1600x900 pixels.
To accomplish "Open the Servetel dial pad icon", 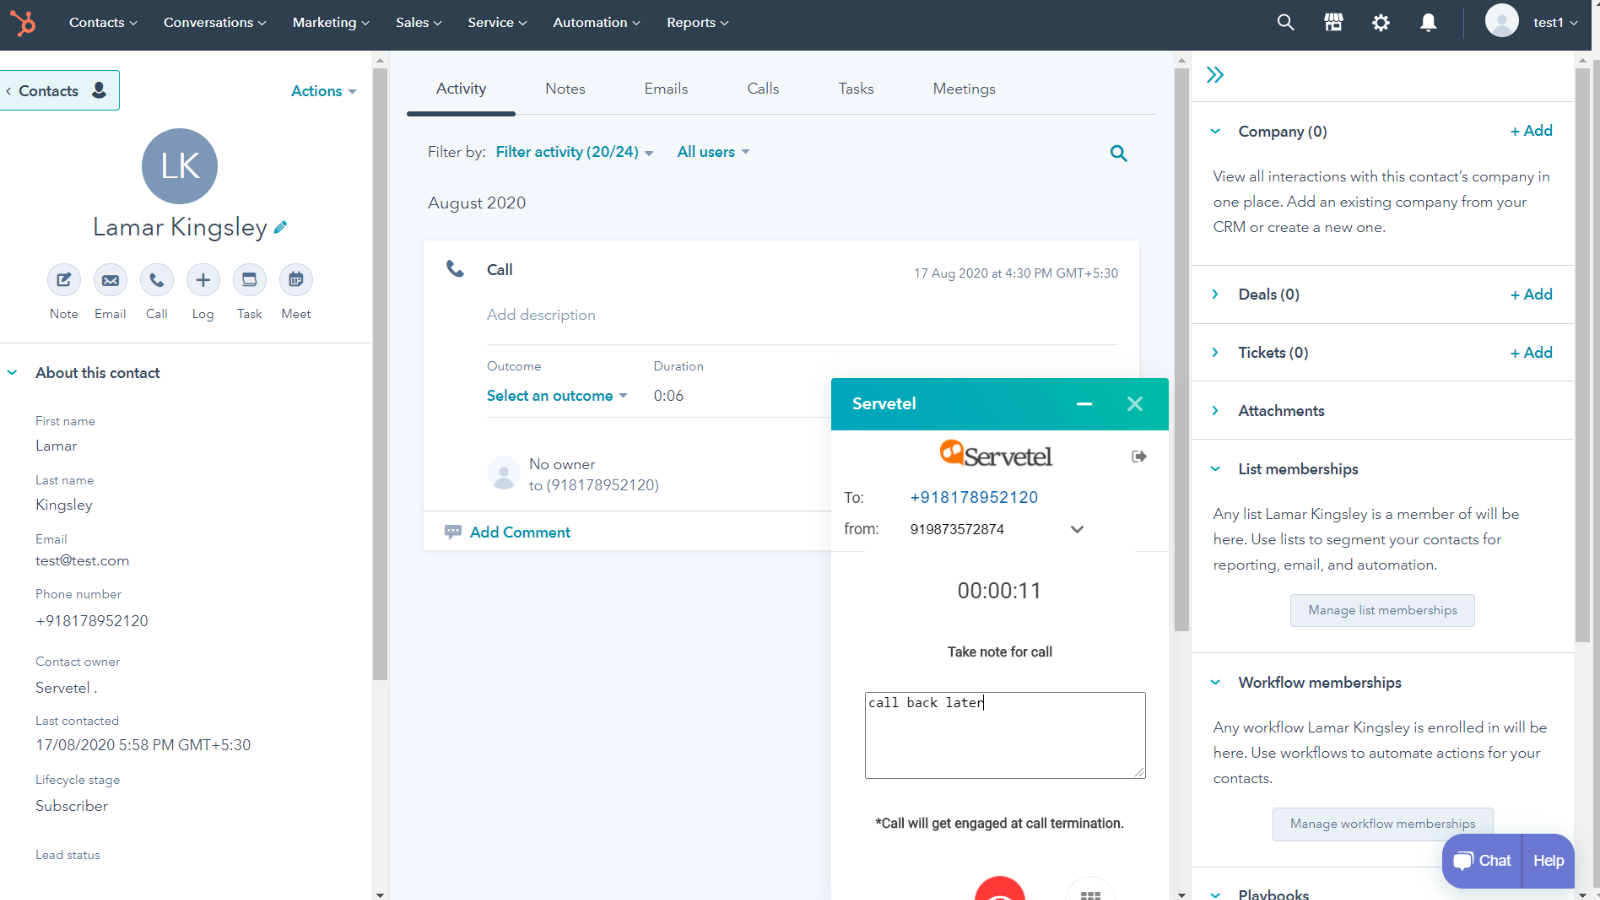I will 1090,889.
